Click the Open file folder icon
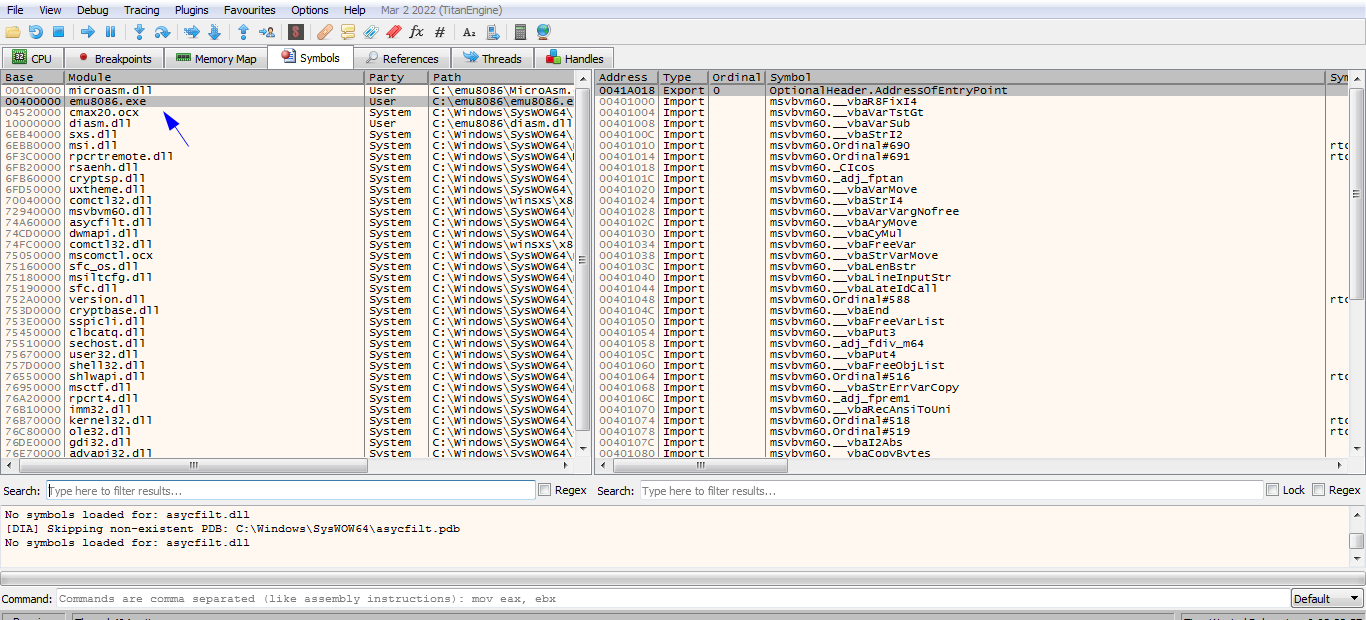Viewport: 1366px width, 620px height. 13,32
